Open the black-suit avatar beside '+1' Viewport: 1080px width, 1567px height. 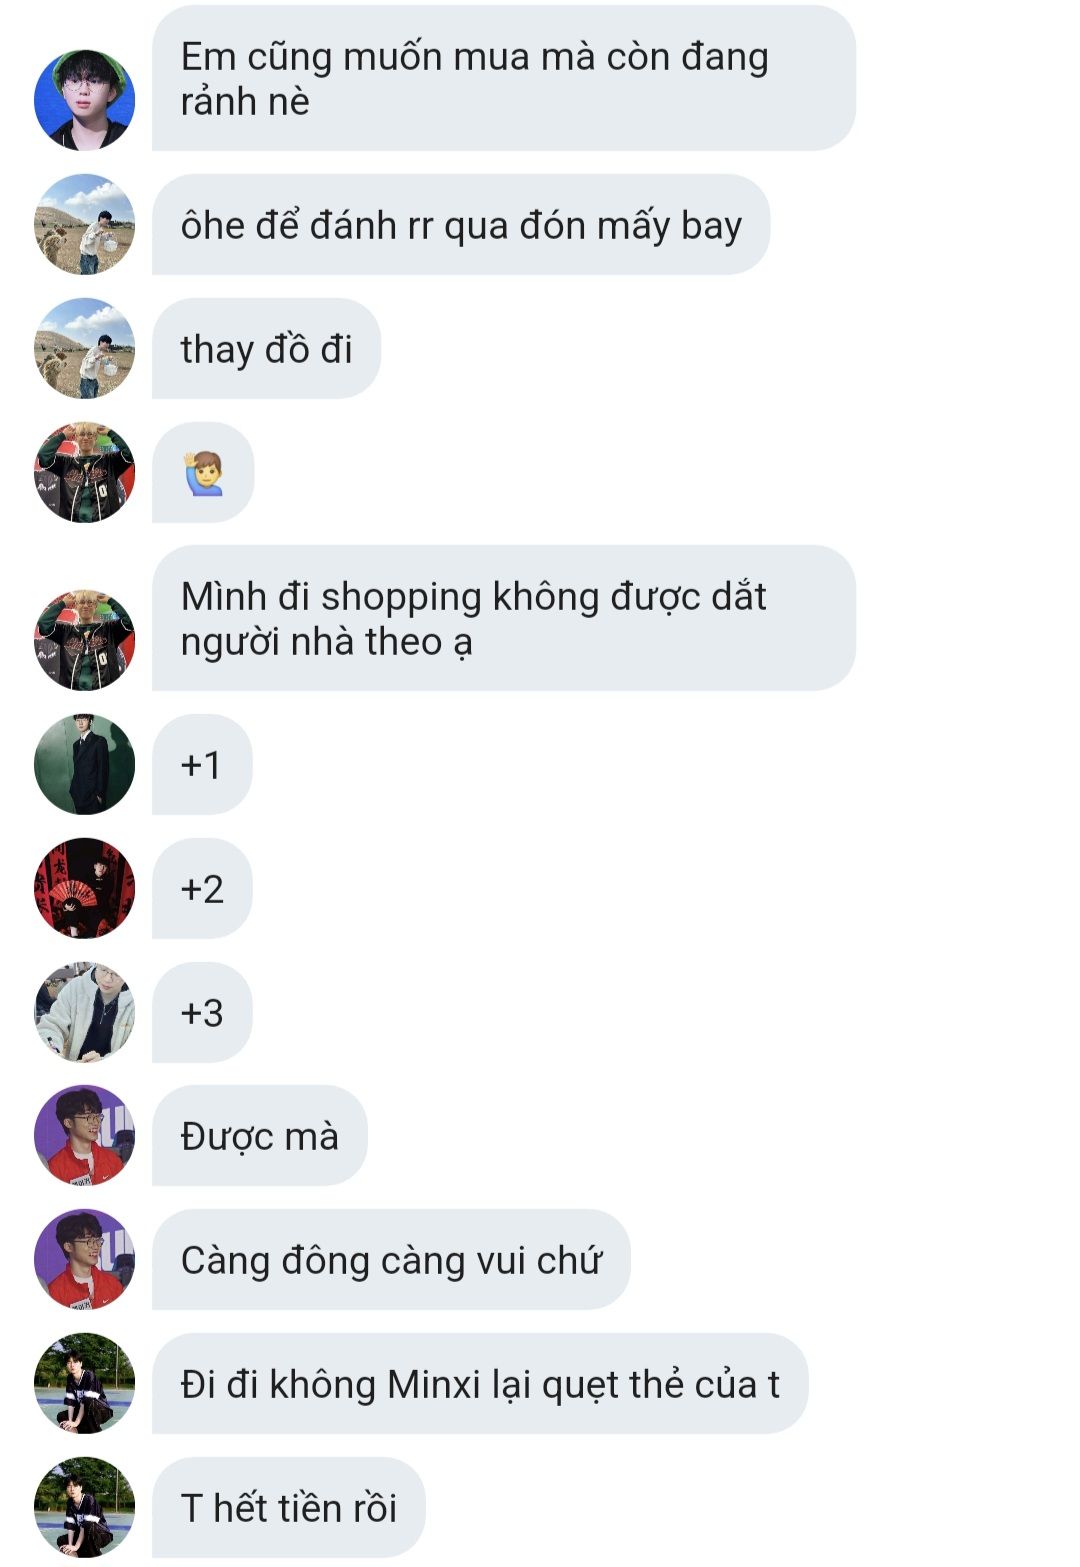coord(84,764)
